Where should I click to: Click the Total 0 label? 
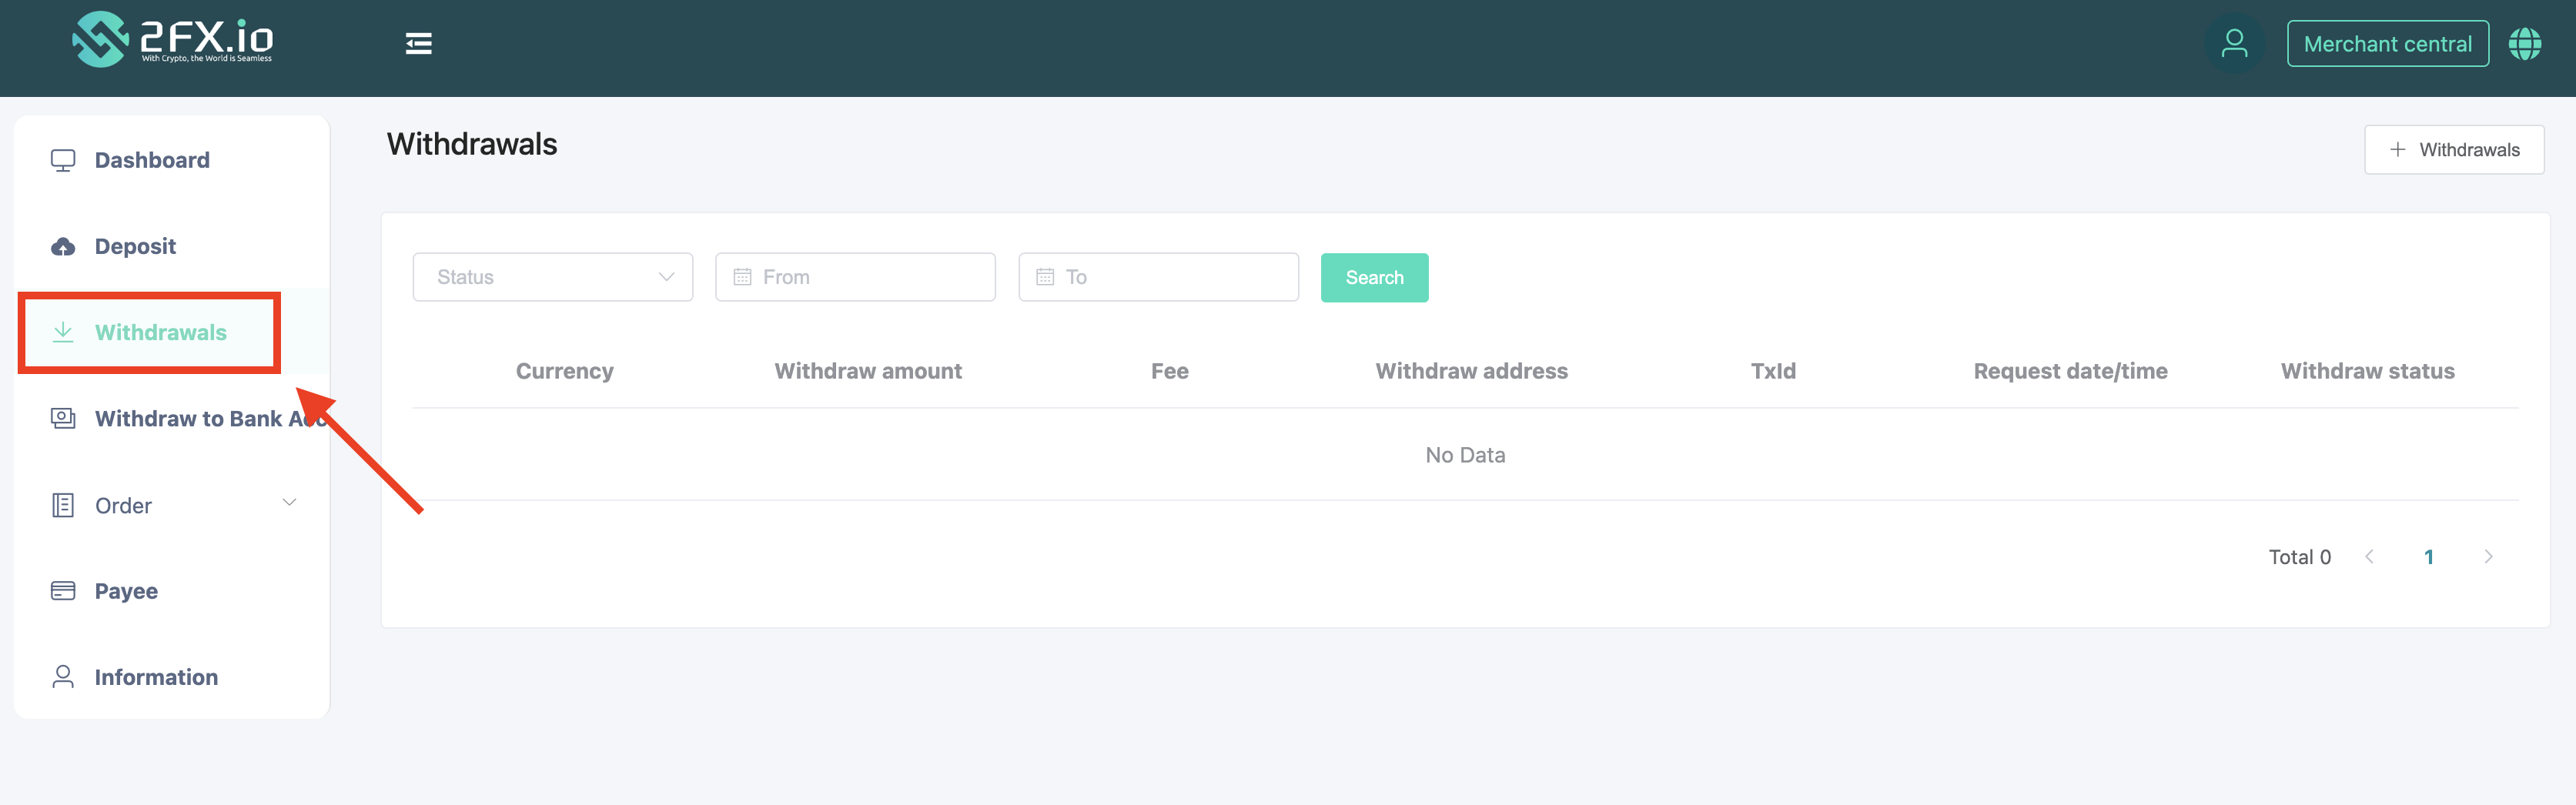point(2299,557)
